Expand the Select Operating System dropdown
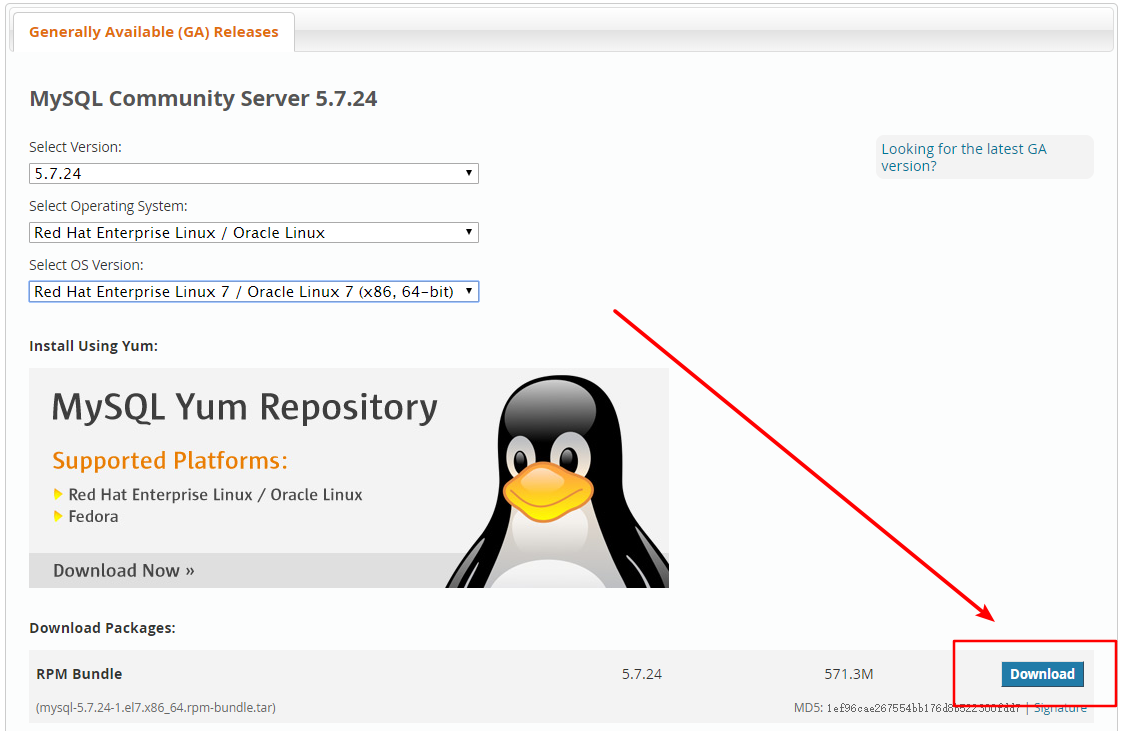 point(254,233)
